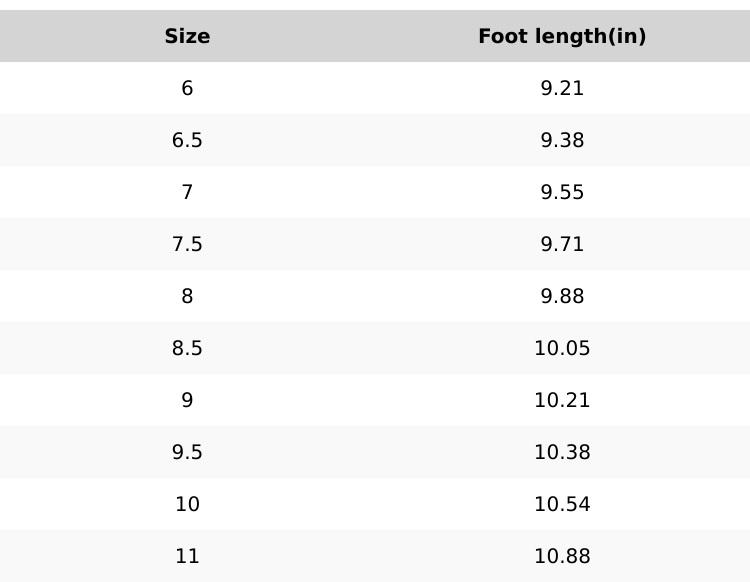Click the Foot length(in) column header
This screenshot has width=750, height=582.
click(x=562, y=36)
